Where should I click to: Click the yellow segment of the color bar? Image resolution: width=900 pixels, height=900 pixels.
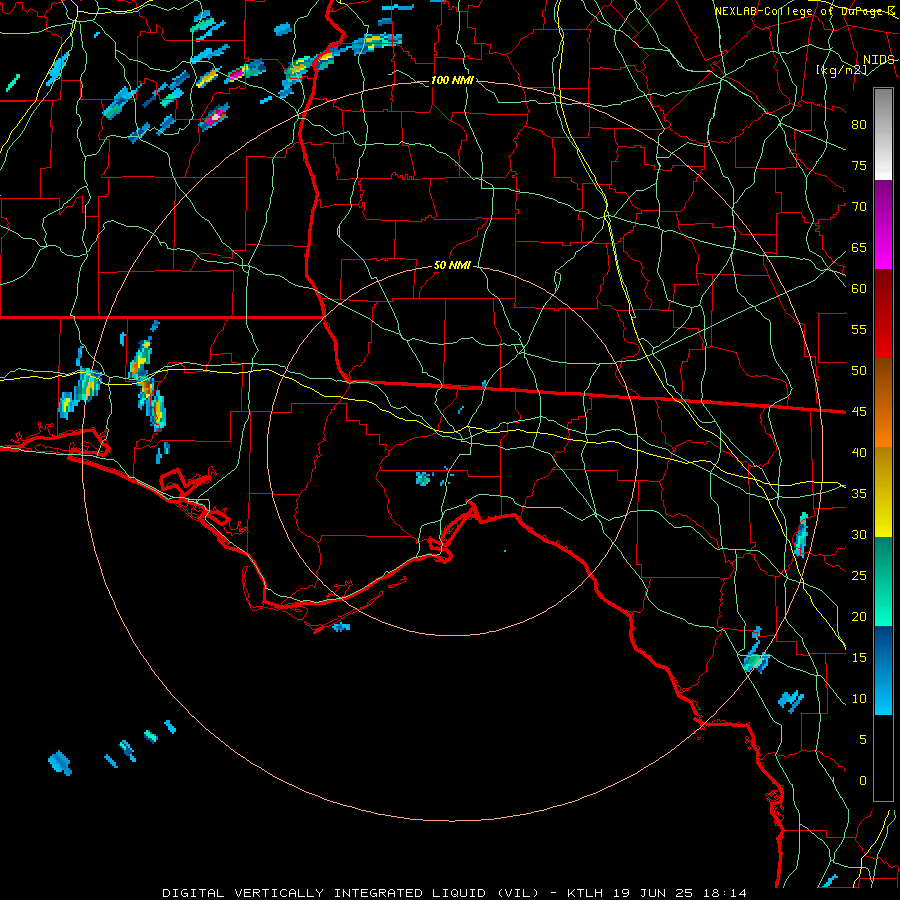[x=883, y=492]
